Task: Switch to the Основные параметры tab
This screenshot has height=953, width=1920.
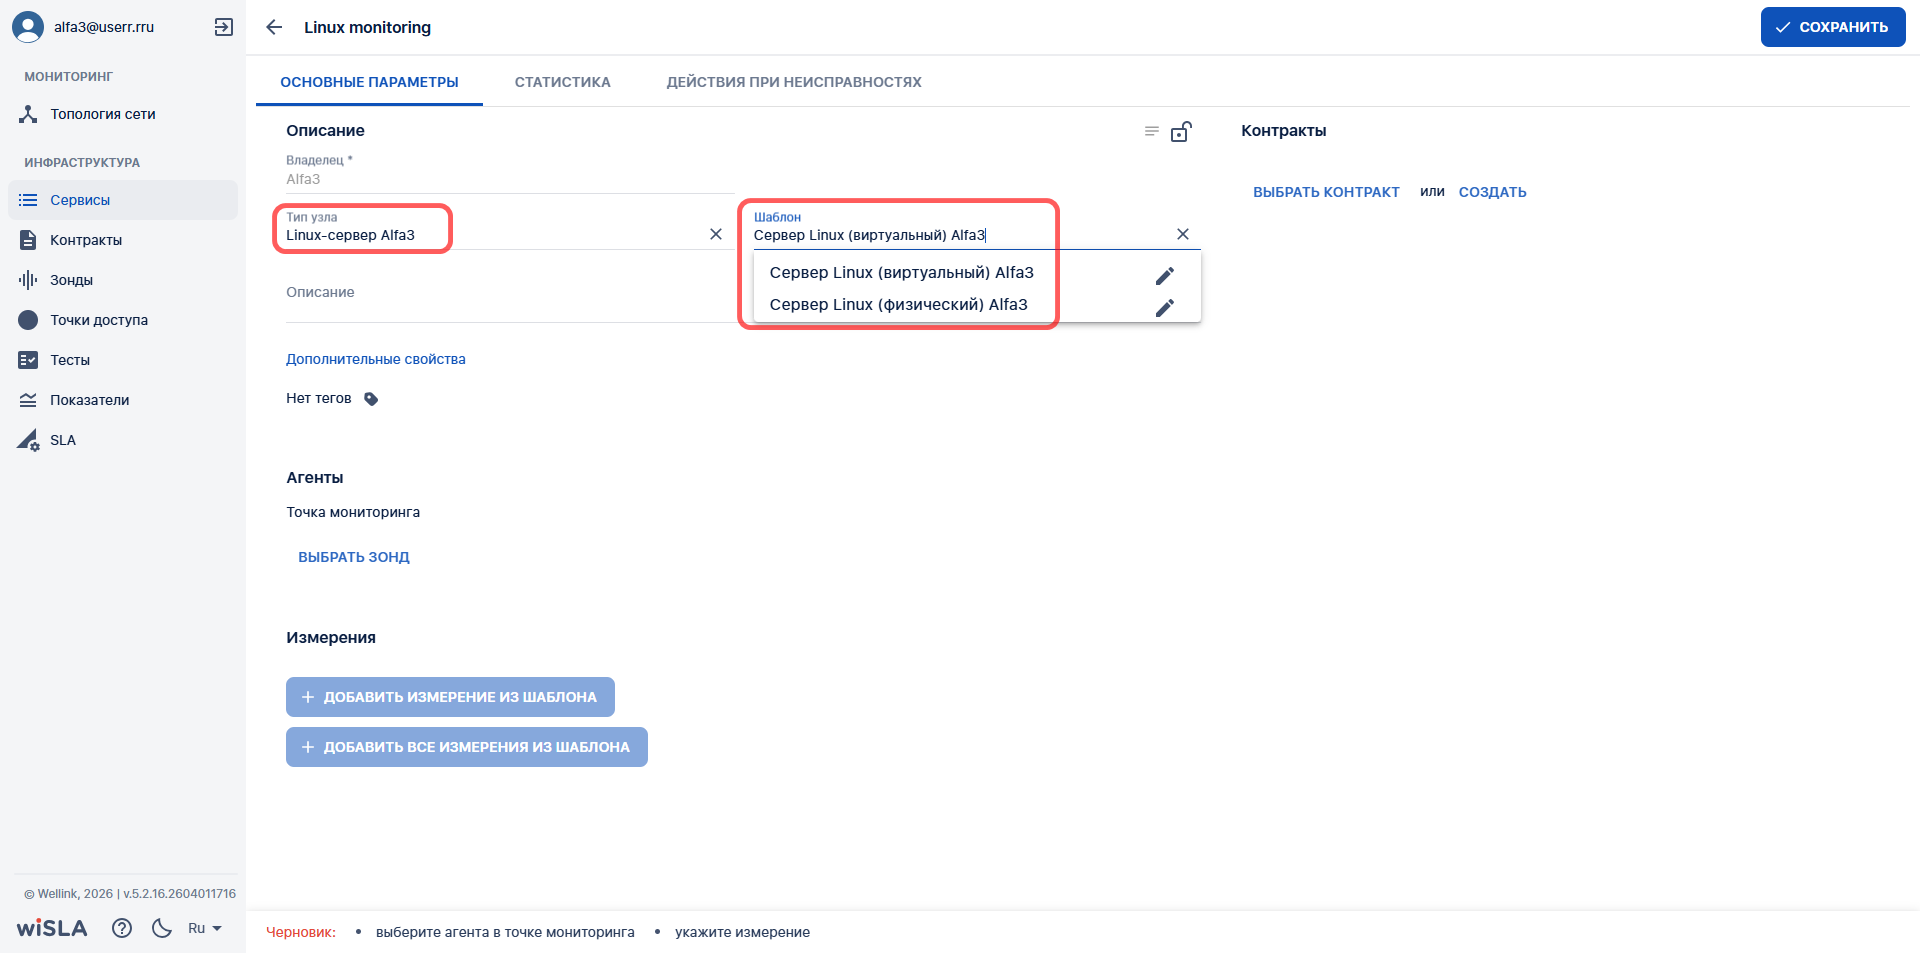Action: tap(369, 82)
